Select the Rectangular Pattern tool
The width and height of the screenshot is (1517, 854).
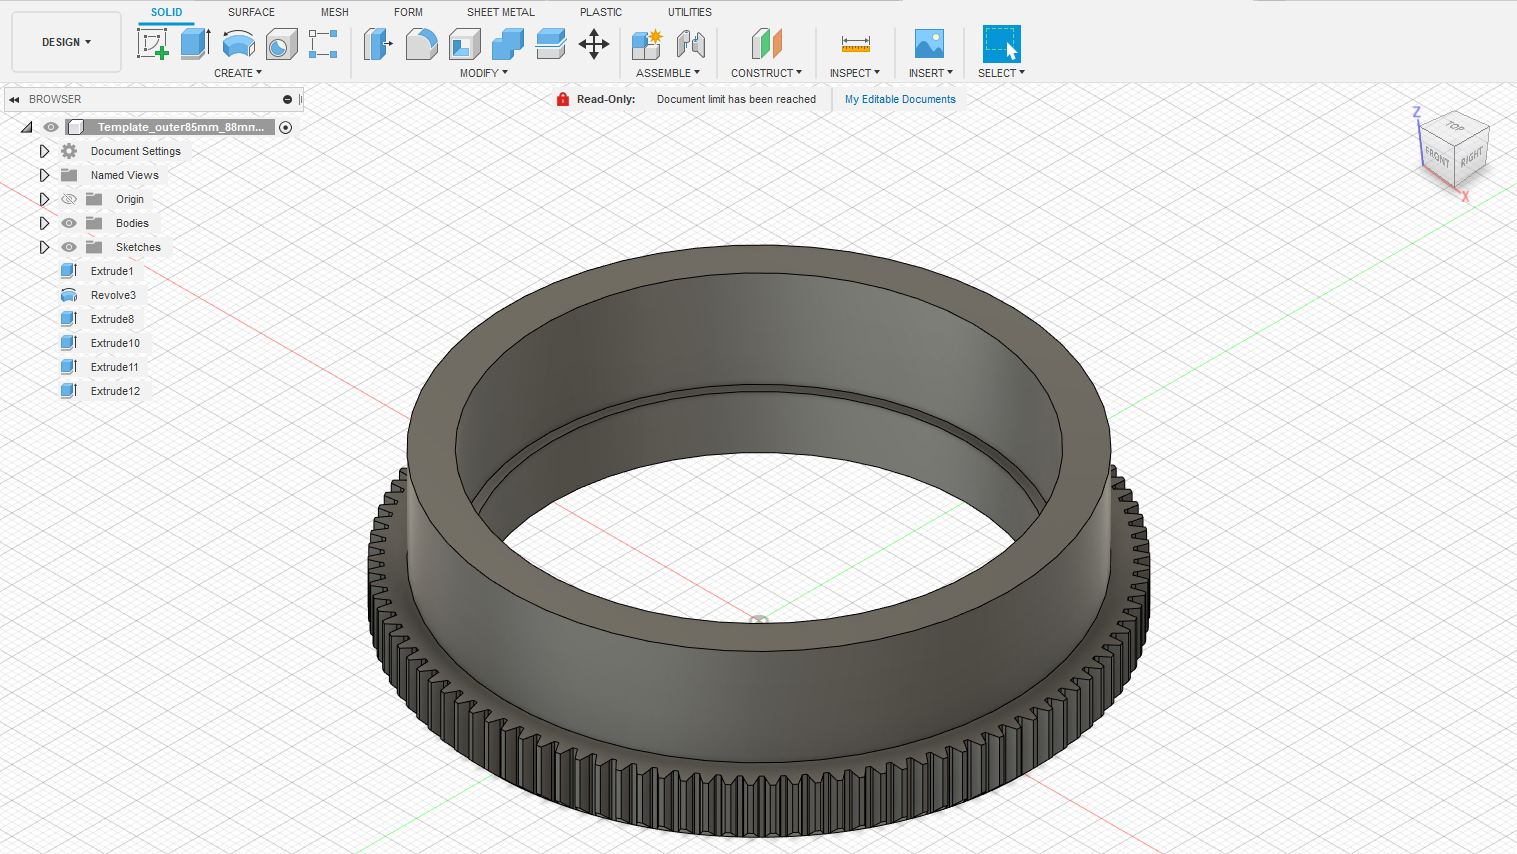click(x=323, y=44)
